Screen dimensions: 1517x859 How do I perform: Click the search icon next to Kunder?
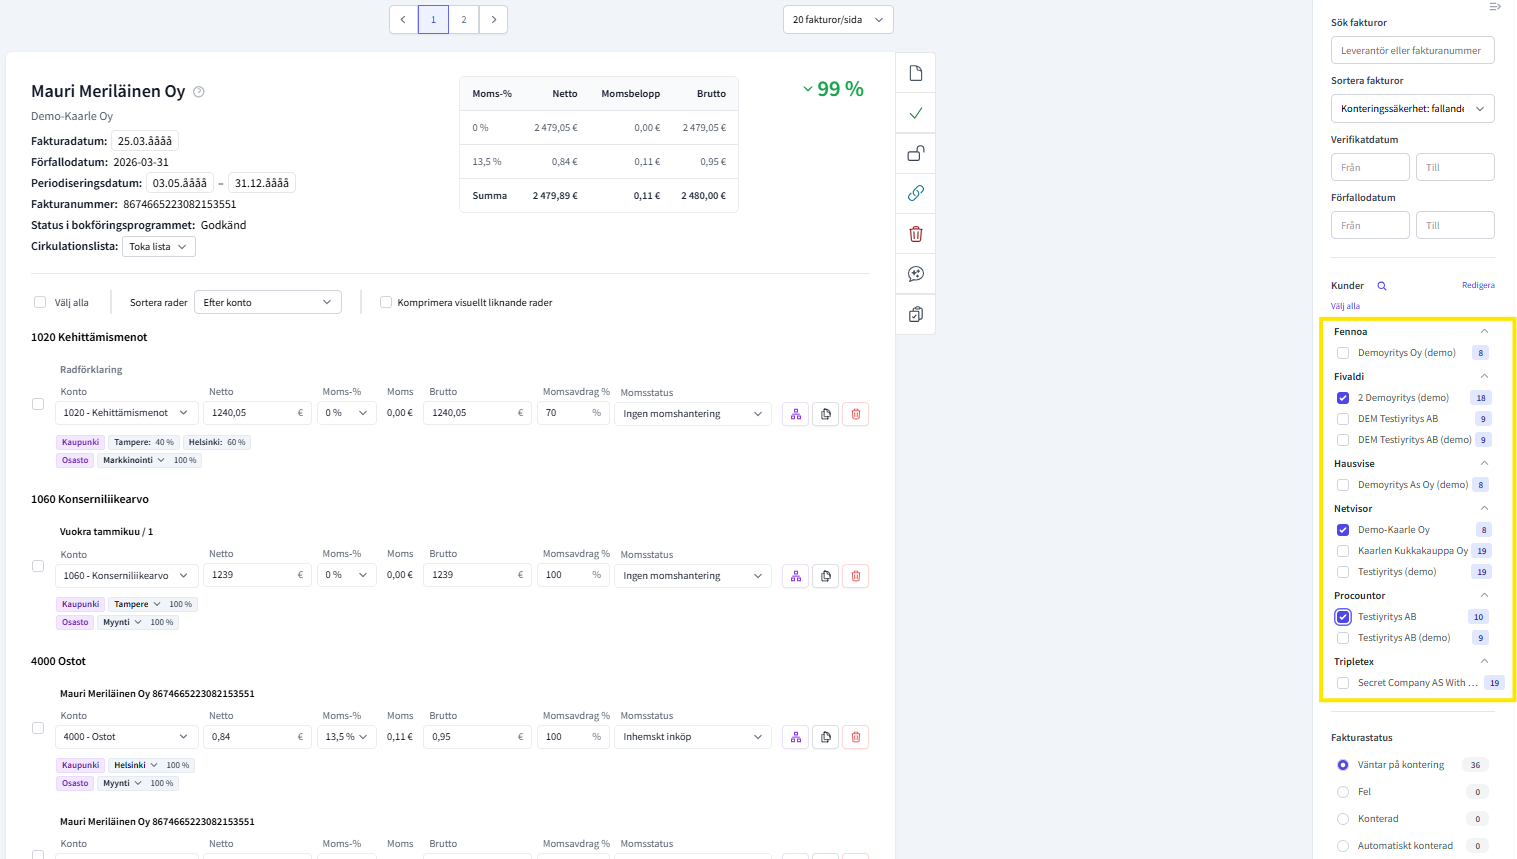pos(1382,286)
